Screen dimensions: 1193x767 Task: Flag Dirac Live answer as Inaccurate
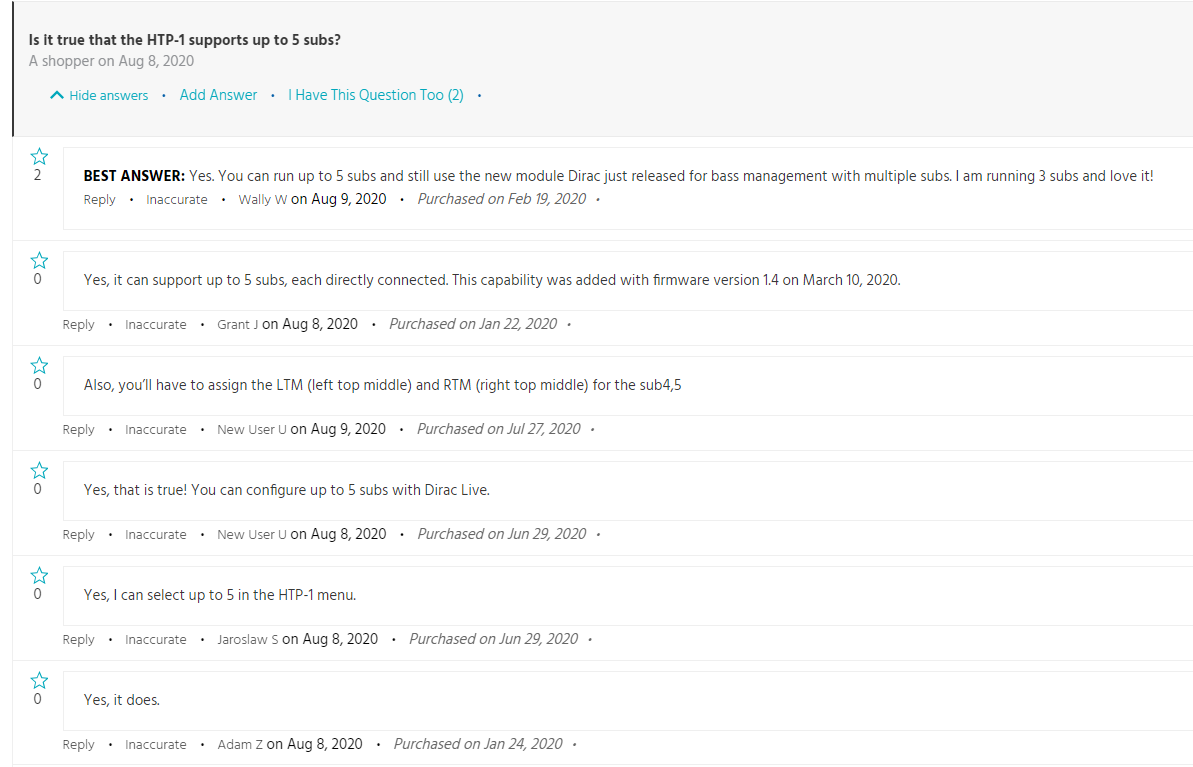point(156,534)
